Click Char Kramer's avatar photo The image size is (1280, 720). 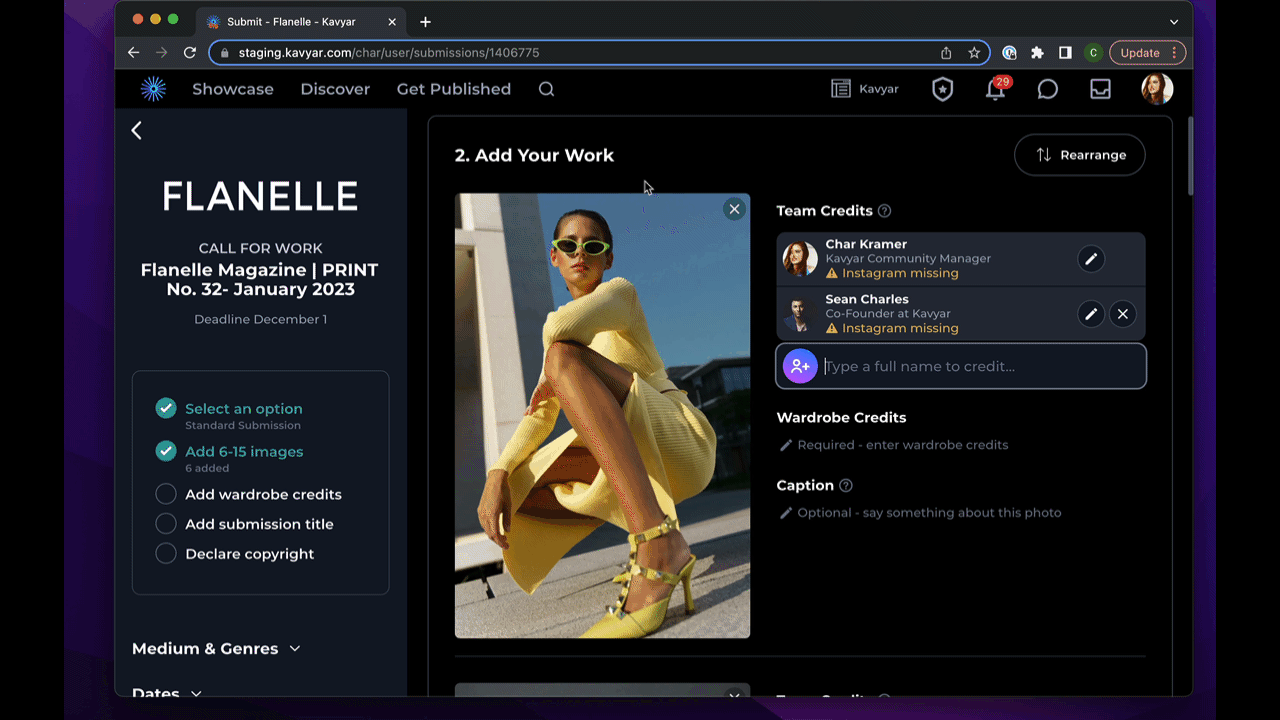[800, 259]
